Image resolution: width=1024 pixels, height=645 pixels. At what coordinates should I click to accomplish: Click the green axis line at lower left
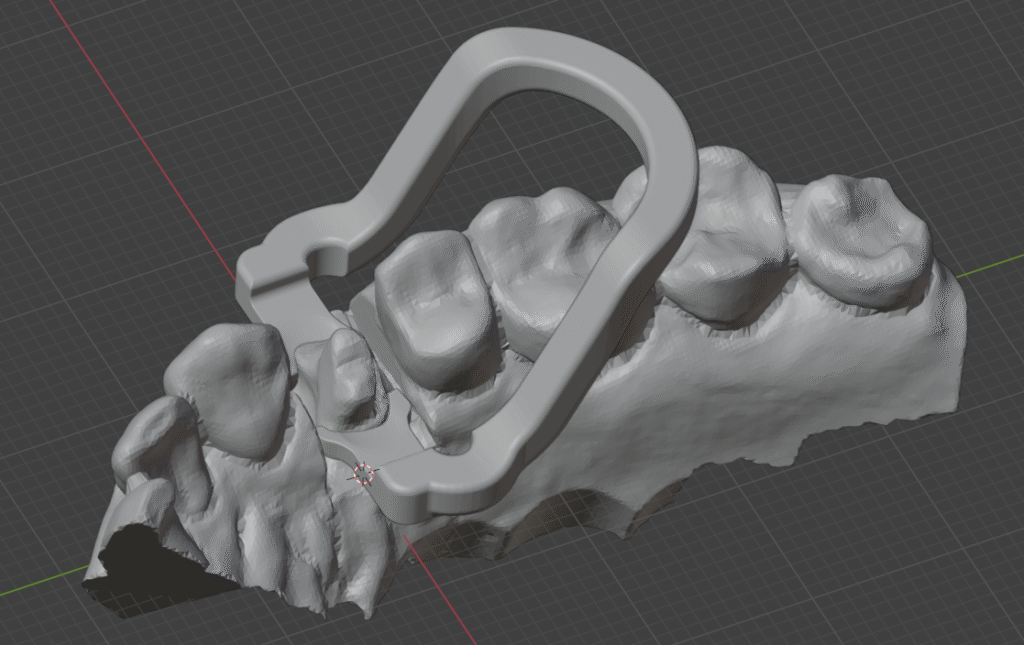[40, 582]
